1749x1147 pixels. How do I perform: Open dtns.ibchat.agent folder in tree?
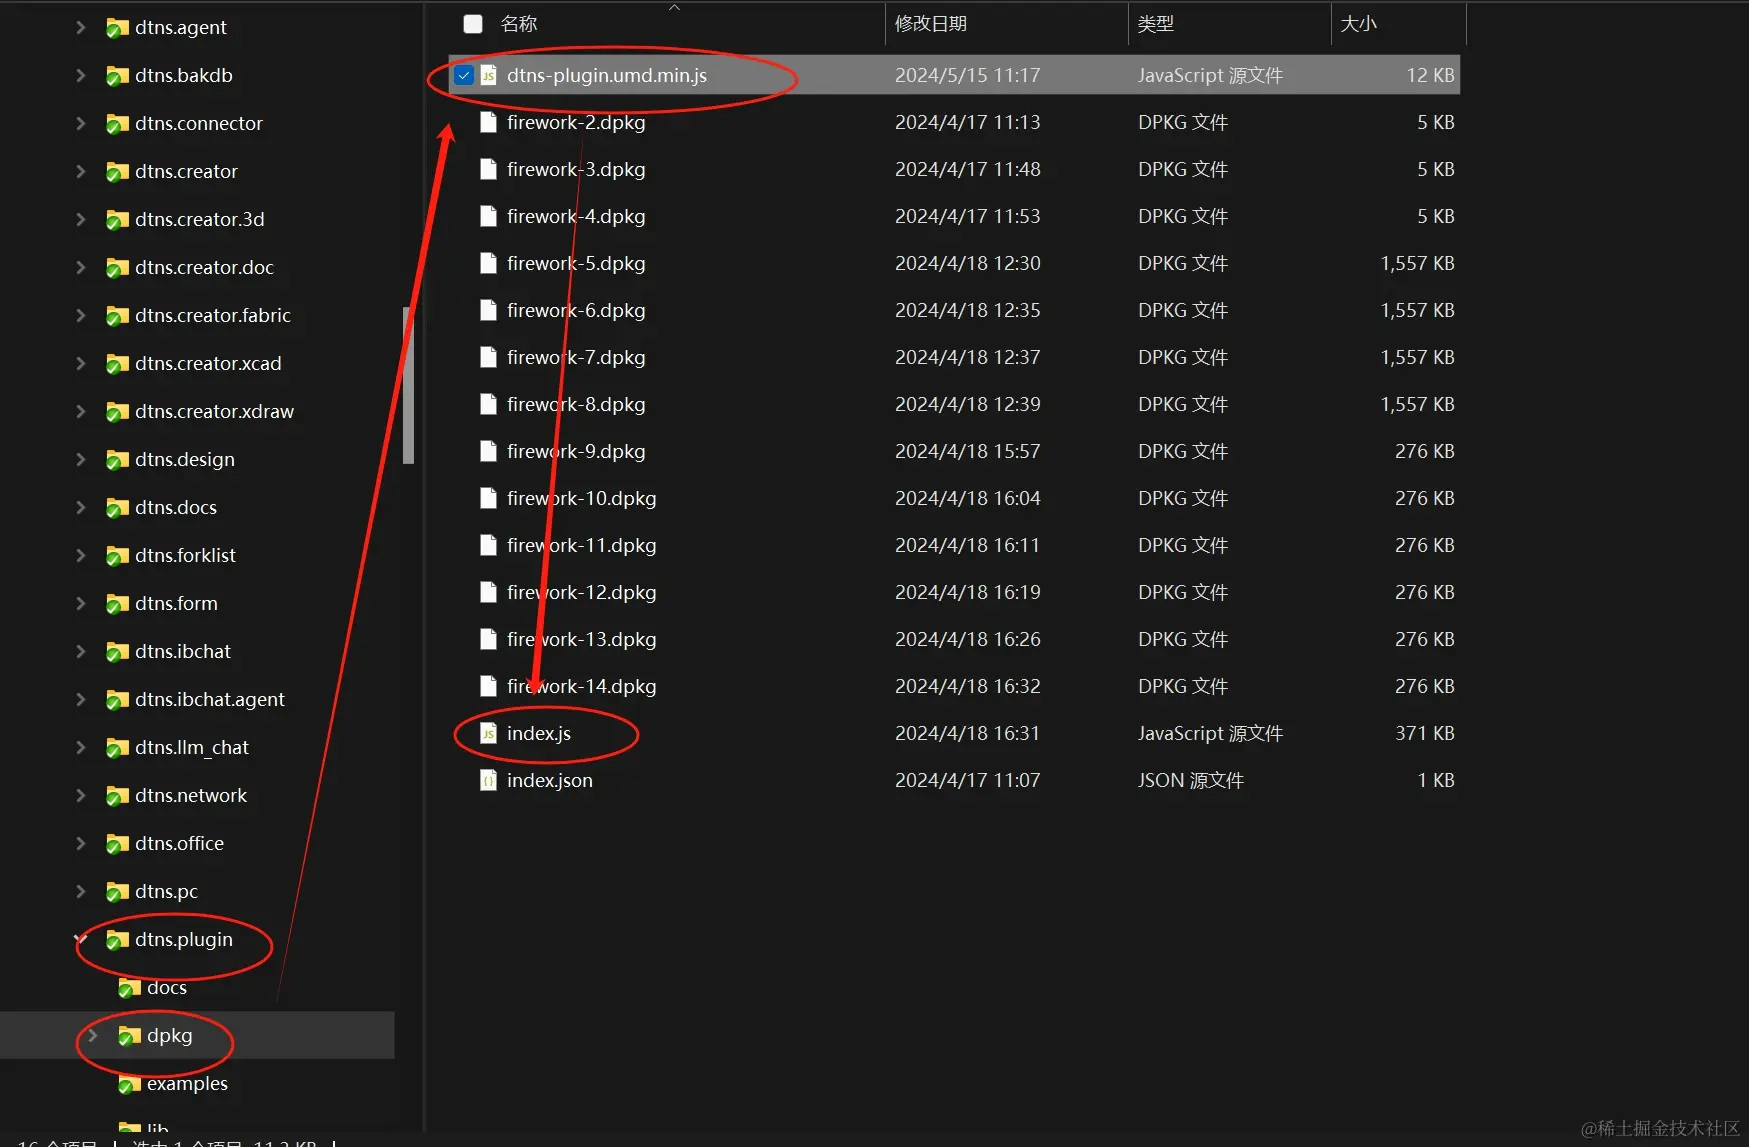pyautogui.click(x=210, y=700)
